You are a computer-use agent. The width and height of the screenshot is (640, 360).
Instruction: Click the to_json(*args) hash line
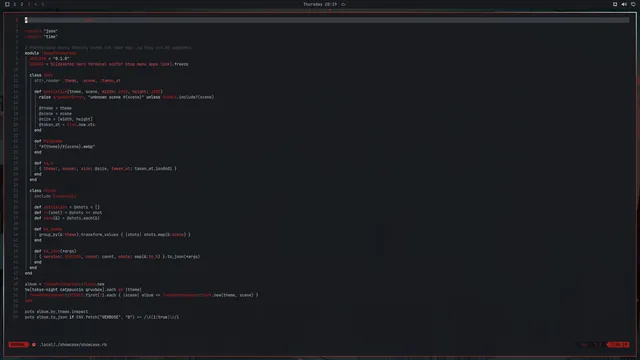120,257
